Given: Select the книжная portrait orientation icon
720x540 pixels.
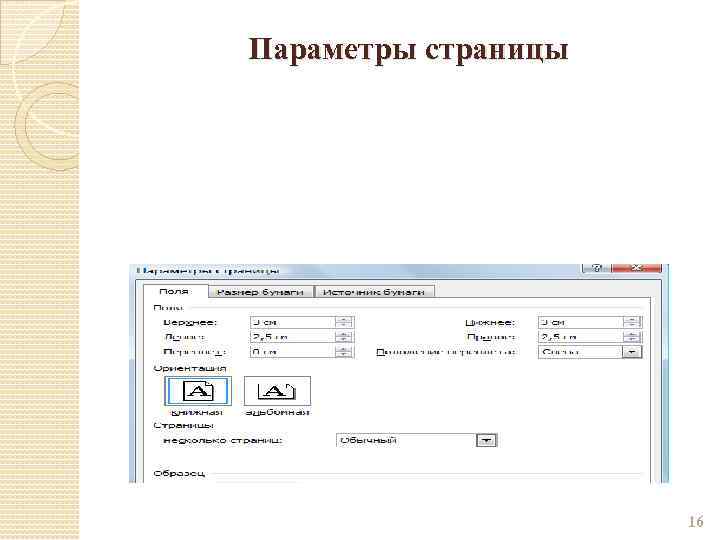Looking at the screenshot, I should pyautogui.click(x=198, y=391).
